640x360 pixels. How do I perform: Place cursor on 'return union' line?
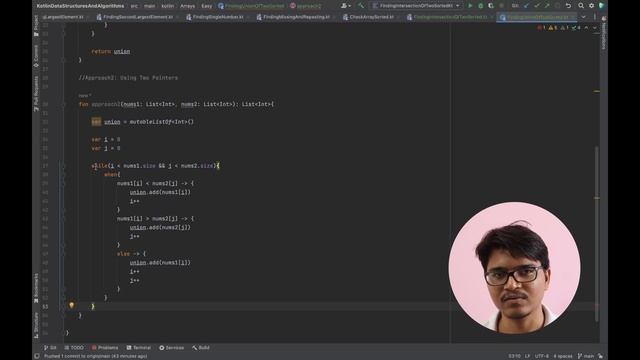(111, 51)
